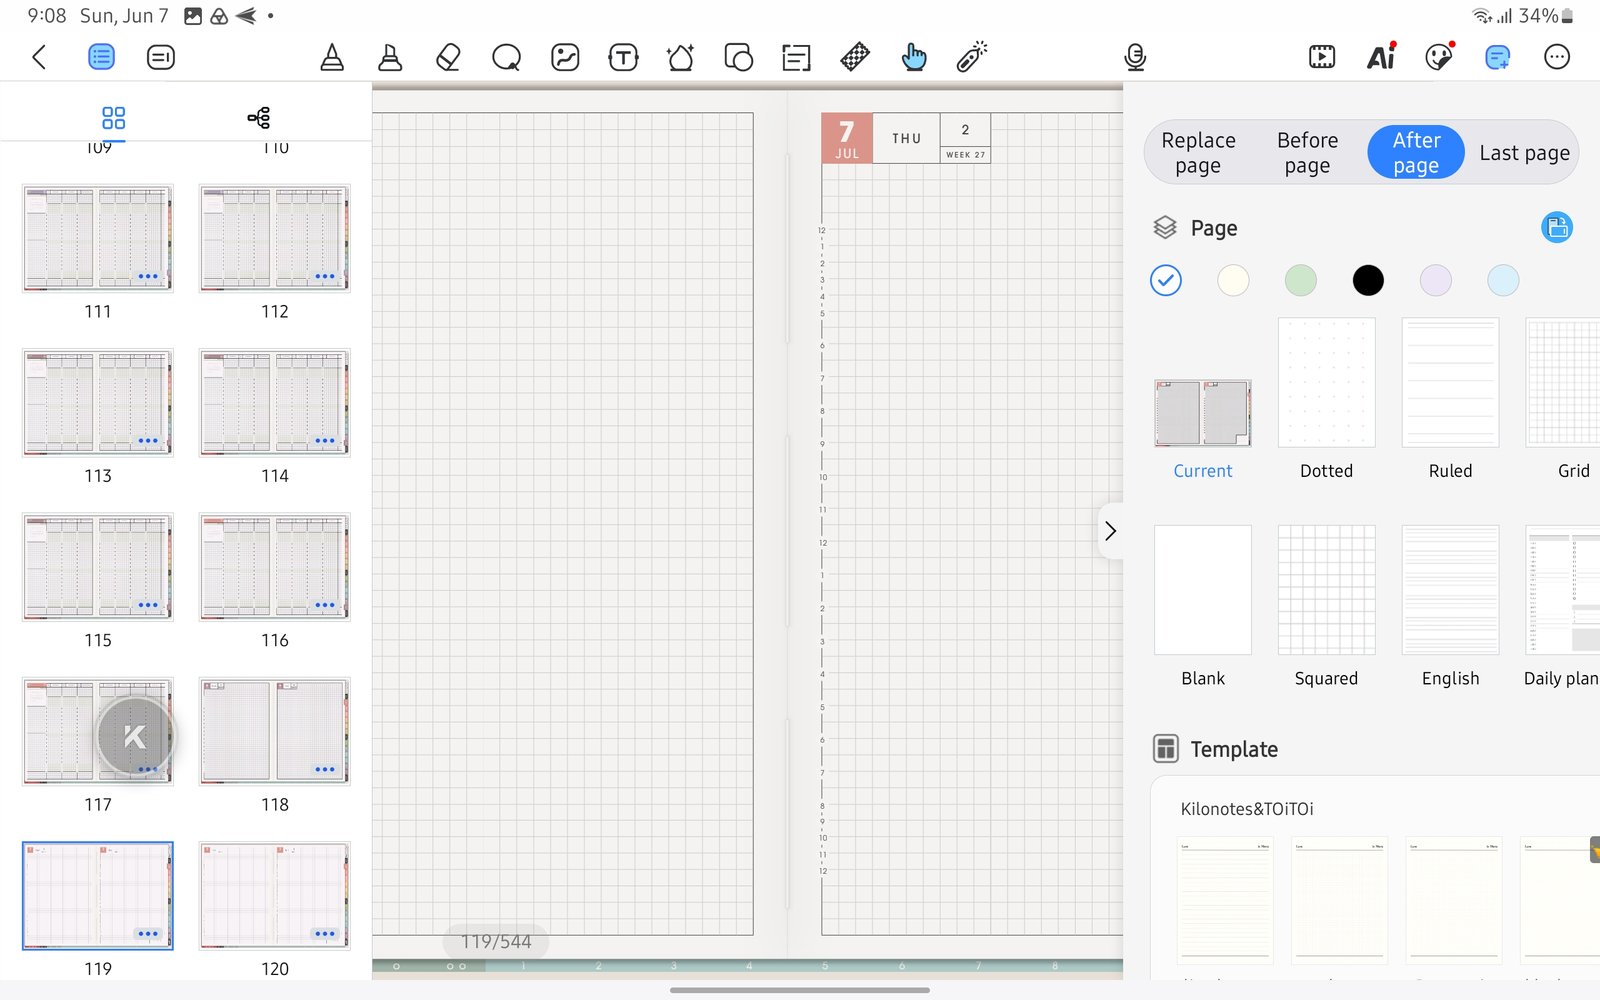Select the Highlighter tool

tap(390, 57)
